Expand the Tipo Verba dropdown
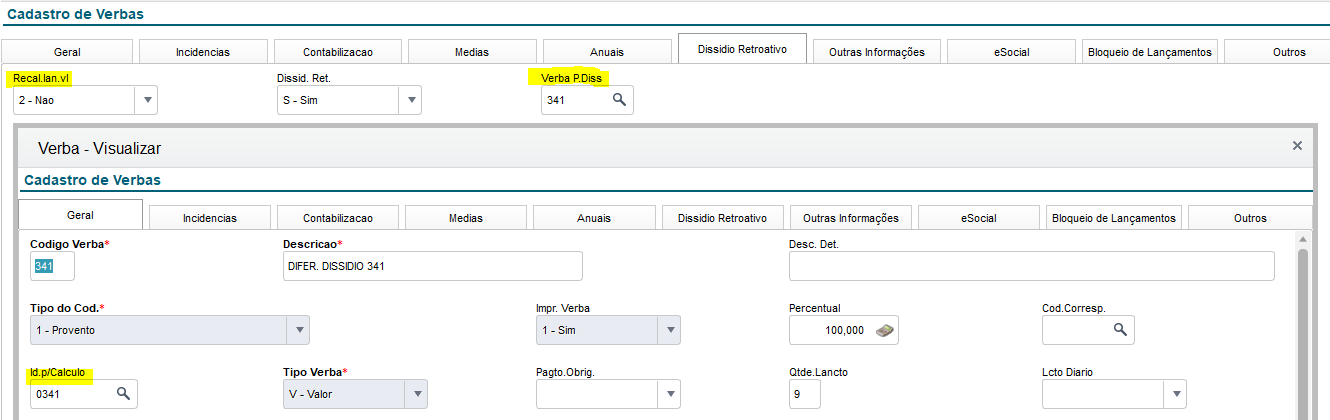 417,394
